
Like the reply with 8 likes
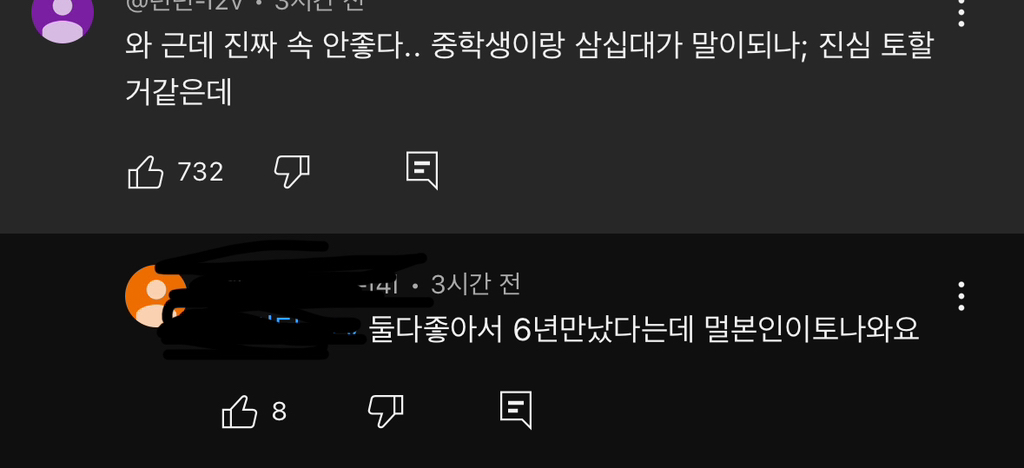click(x=240, y=412)
